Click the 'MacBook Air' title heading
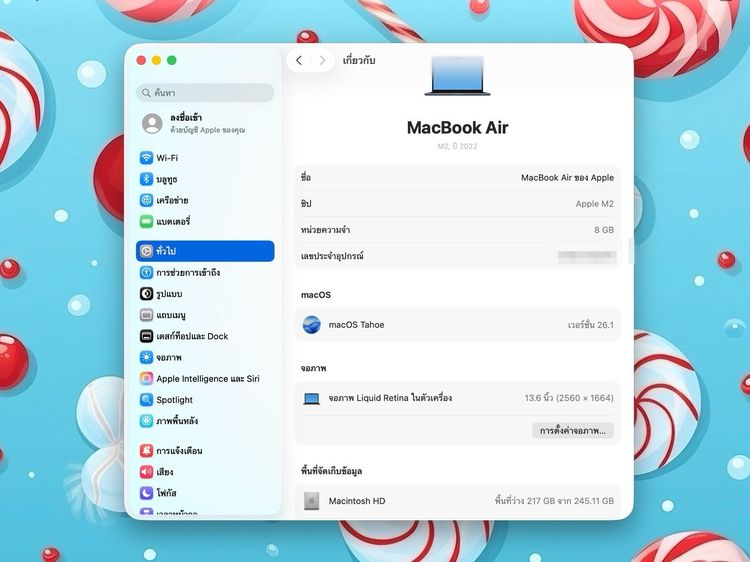Viewport: 750px width, 562px height. pos(457,127)
